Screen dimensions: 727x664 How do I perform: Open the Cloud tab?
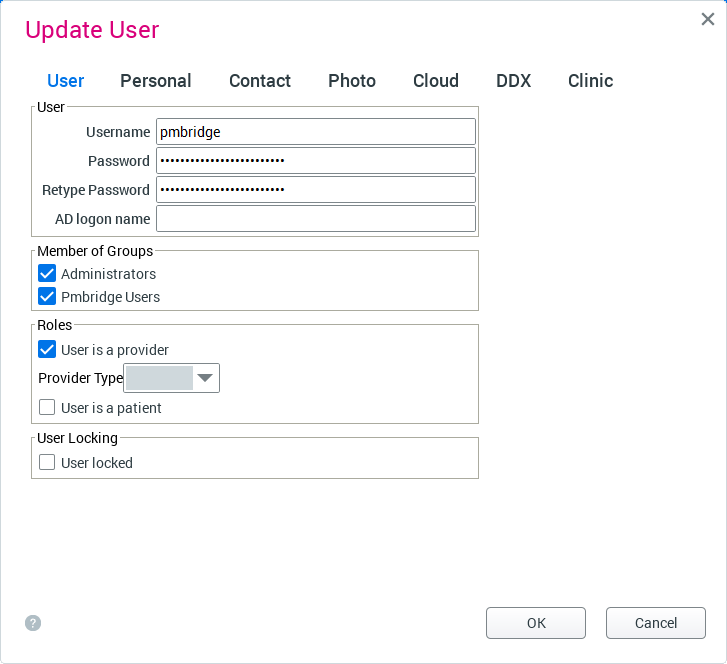pyautogui.click(x=435, y=81)
